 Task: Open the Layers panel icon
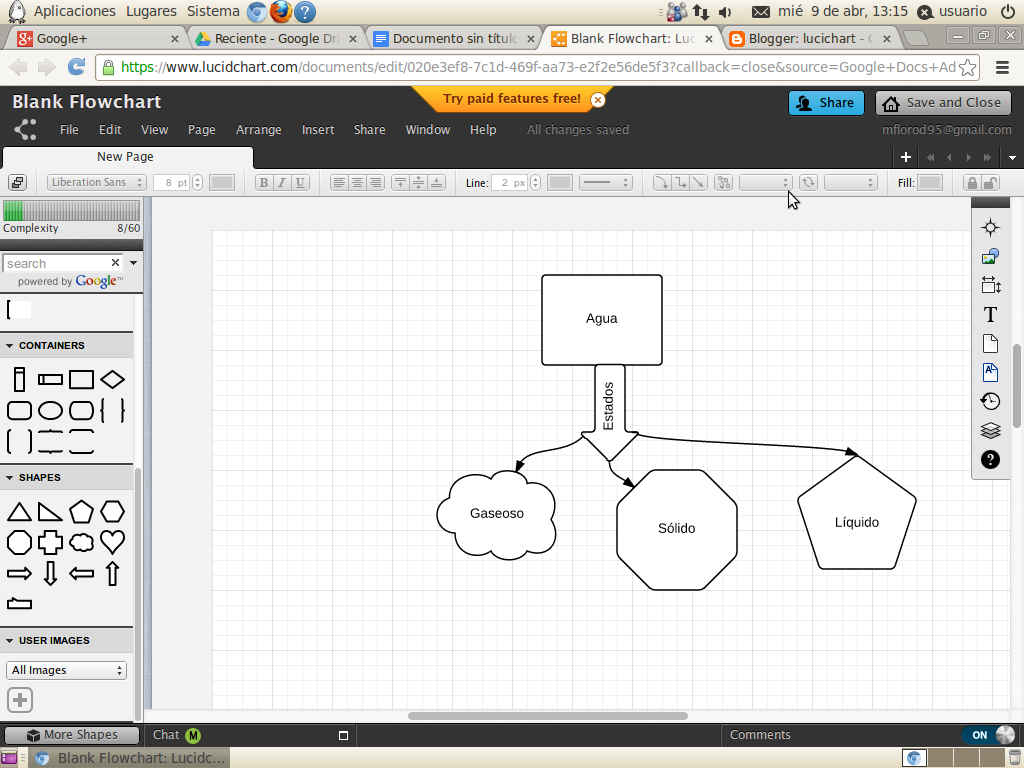(990, 430)
